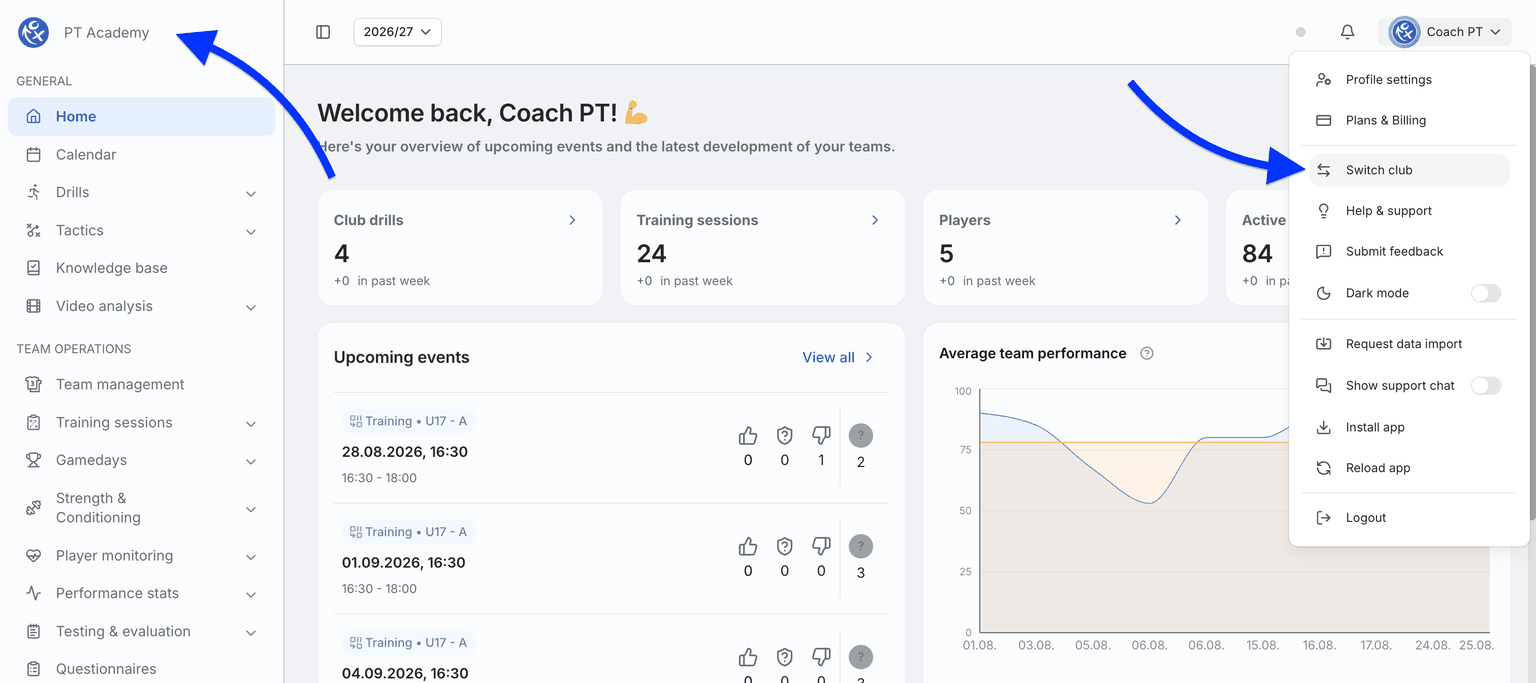Open Plans & Billing menu entry
This screenshot has width=1536, height=683.
tap(1409, 120)
